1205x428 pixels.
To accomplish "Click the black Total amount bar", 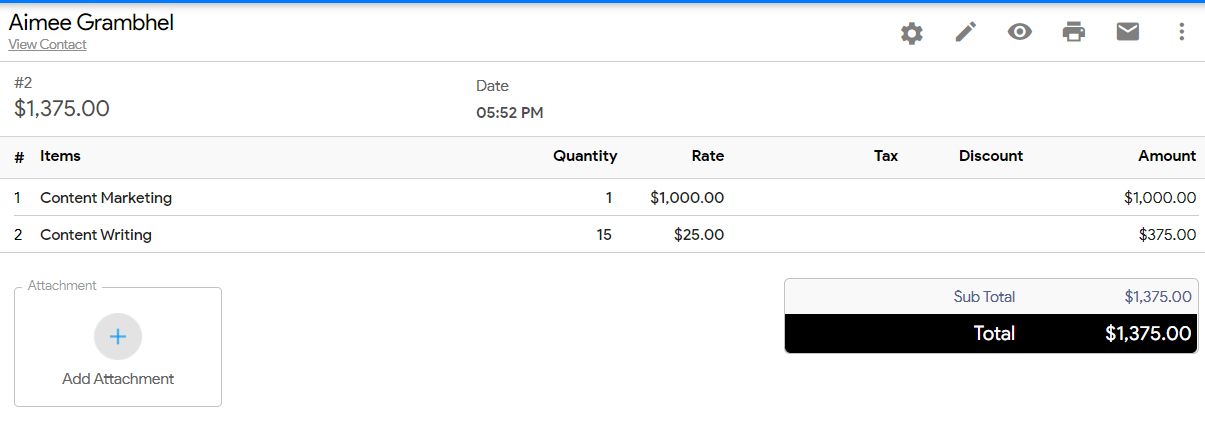I will coord(991,333).
